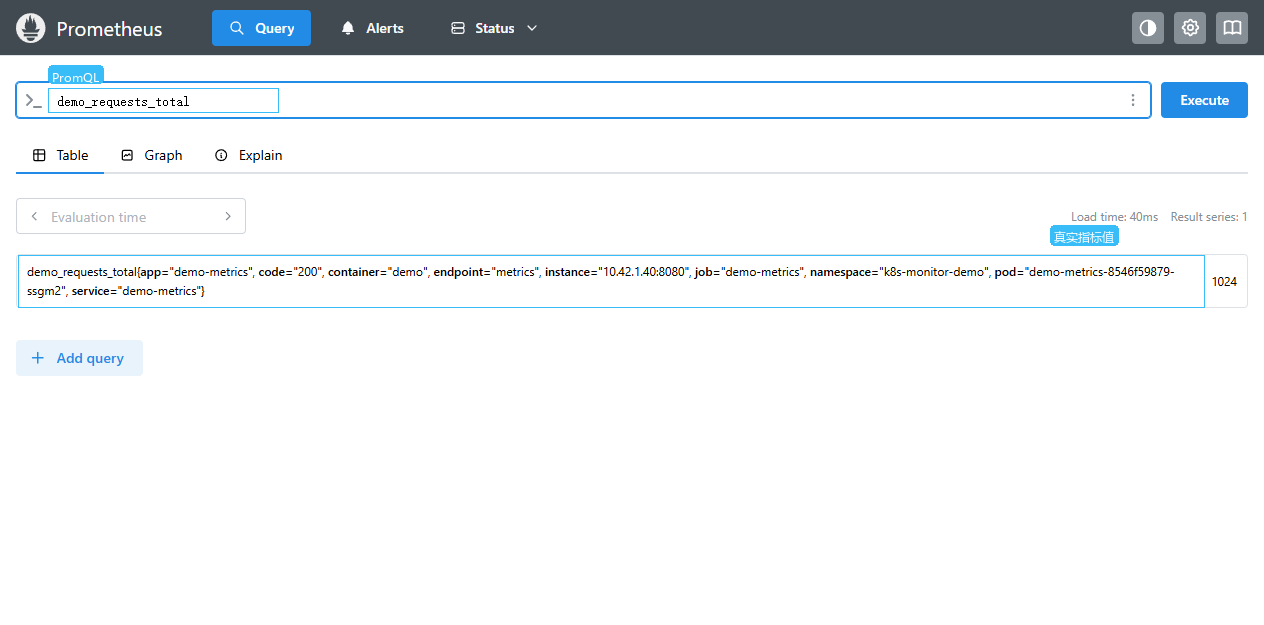Open the Prometheus home title link
The image size is (1264, 625).
pos(109,29)
